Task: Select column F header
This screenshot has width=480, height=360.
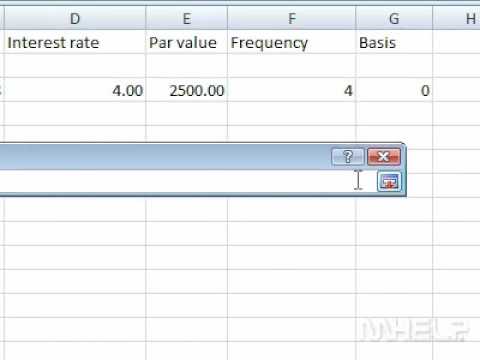Action: click(x=292, y=18)
